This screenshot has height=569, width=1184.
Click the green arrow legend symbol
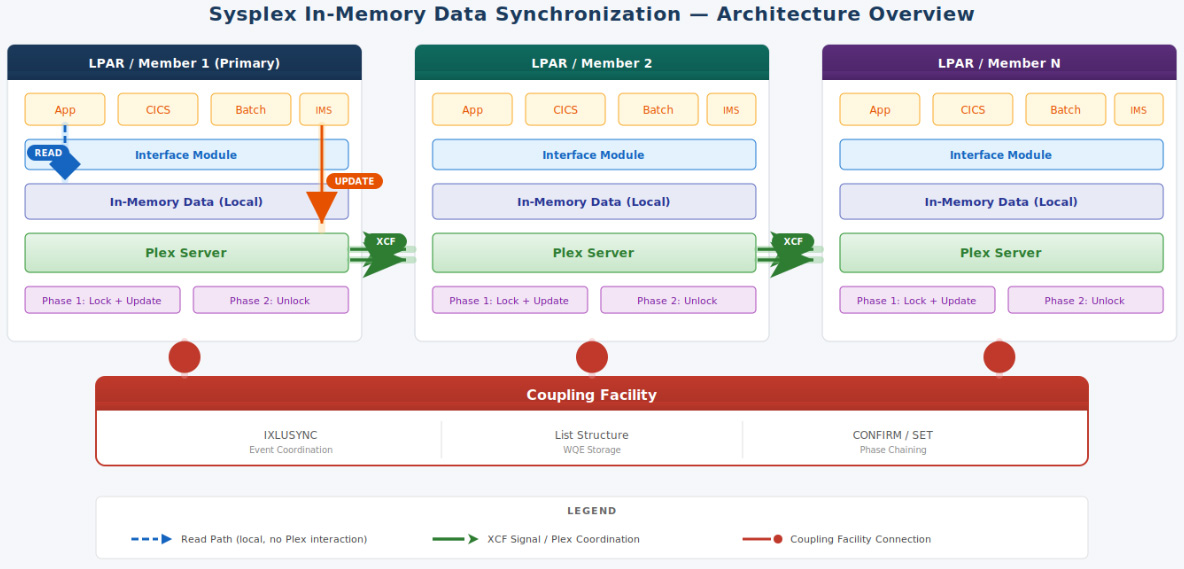click(x=455, y=540)
